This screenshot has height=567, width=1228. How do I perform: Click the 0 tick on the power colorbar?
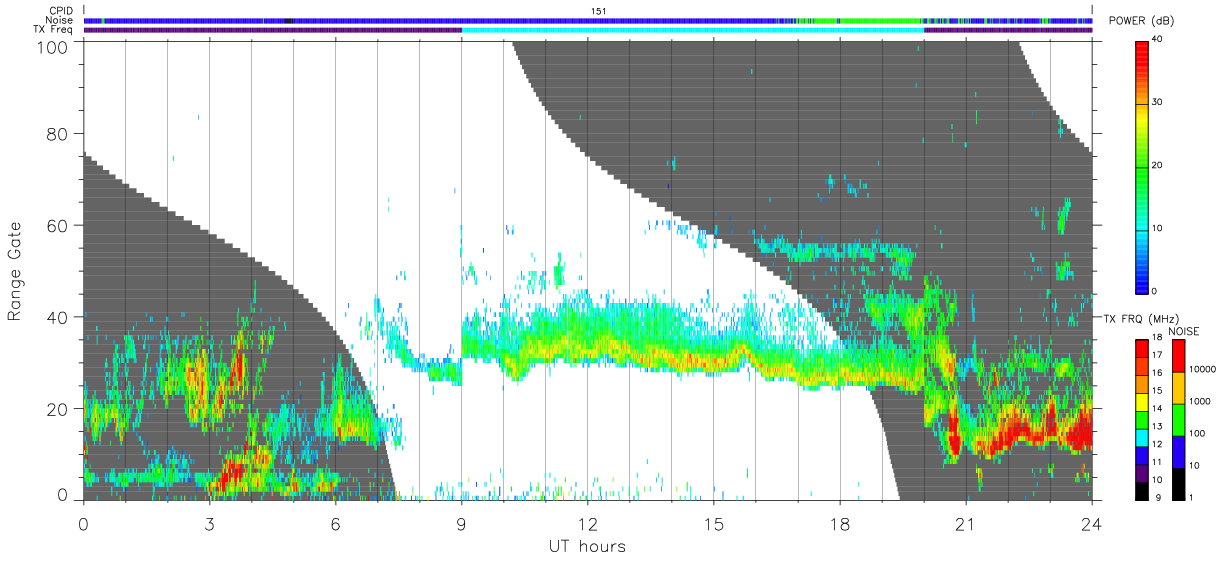click(1155, 291)
